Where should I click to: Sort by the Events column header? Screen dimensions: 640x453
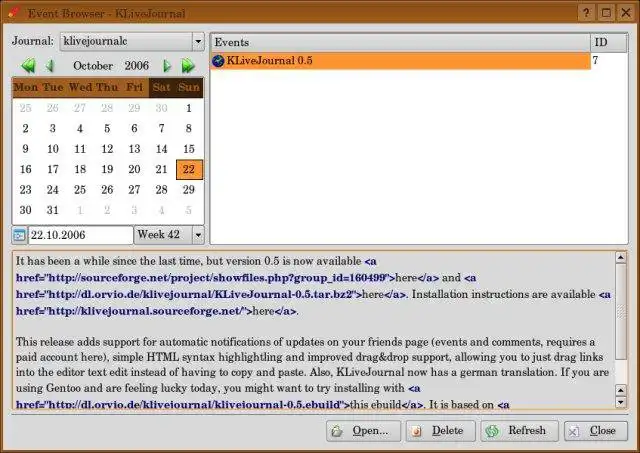click(400, 42)
